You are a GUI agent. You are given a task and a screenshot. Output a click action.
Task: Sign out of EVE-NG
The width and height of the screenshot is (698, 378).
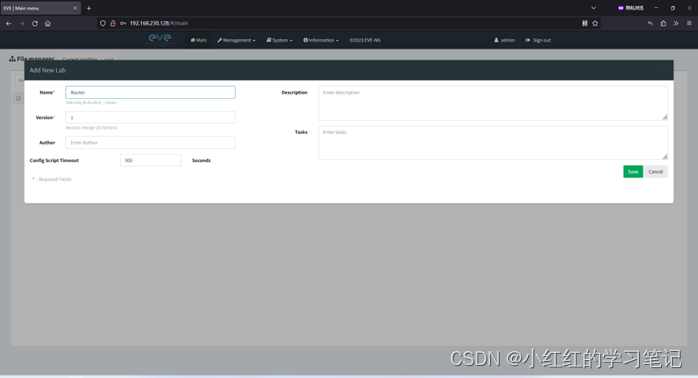click(x=538, y=40)
